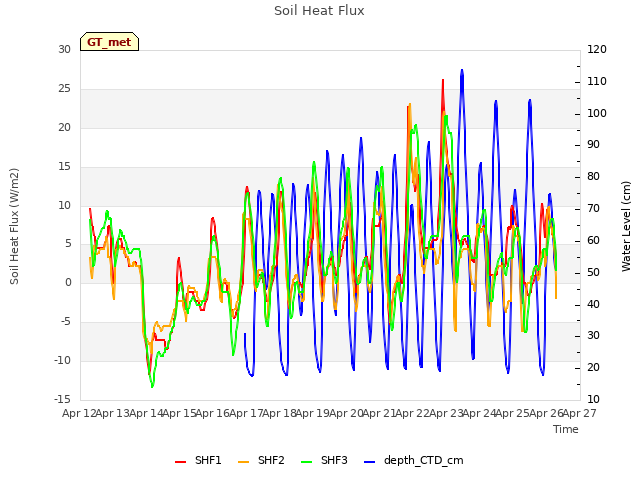
Task: Click the orange SHF2 legend marker
Action: 243,462
